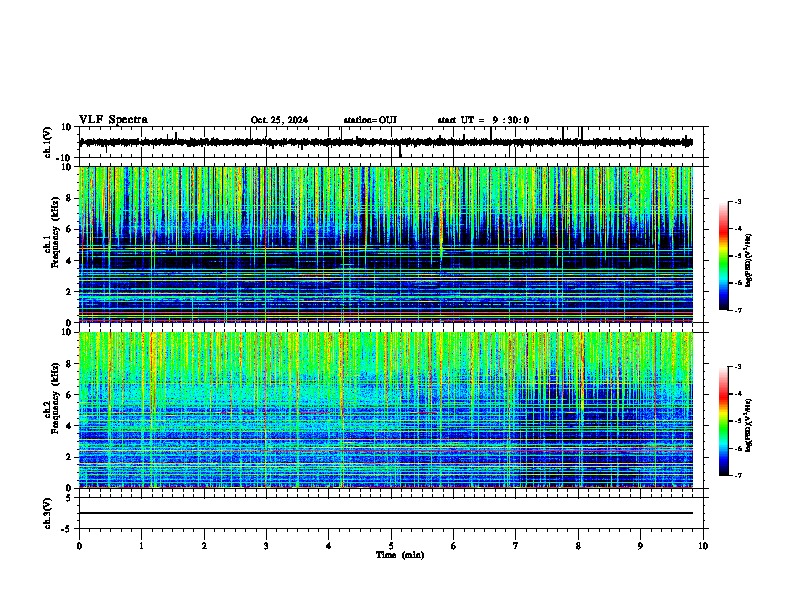Select the "start UT = 9 :30: 0" text
792x612 pixels.
pos(483,120)
